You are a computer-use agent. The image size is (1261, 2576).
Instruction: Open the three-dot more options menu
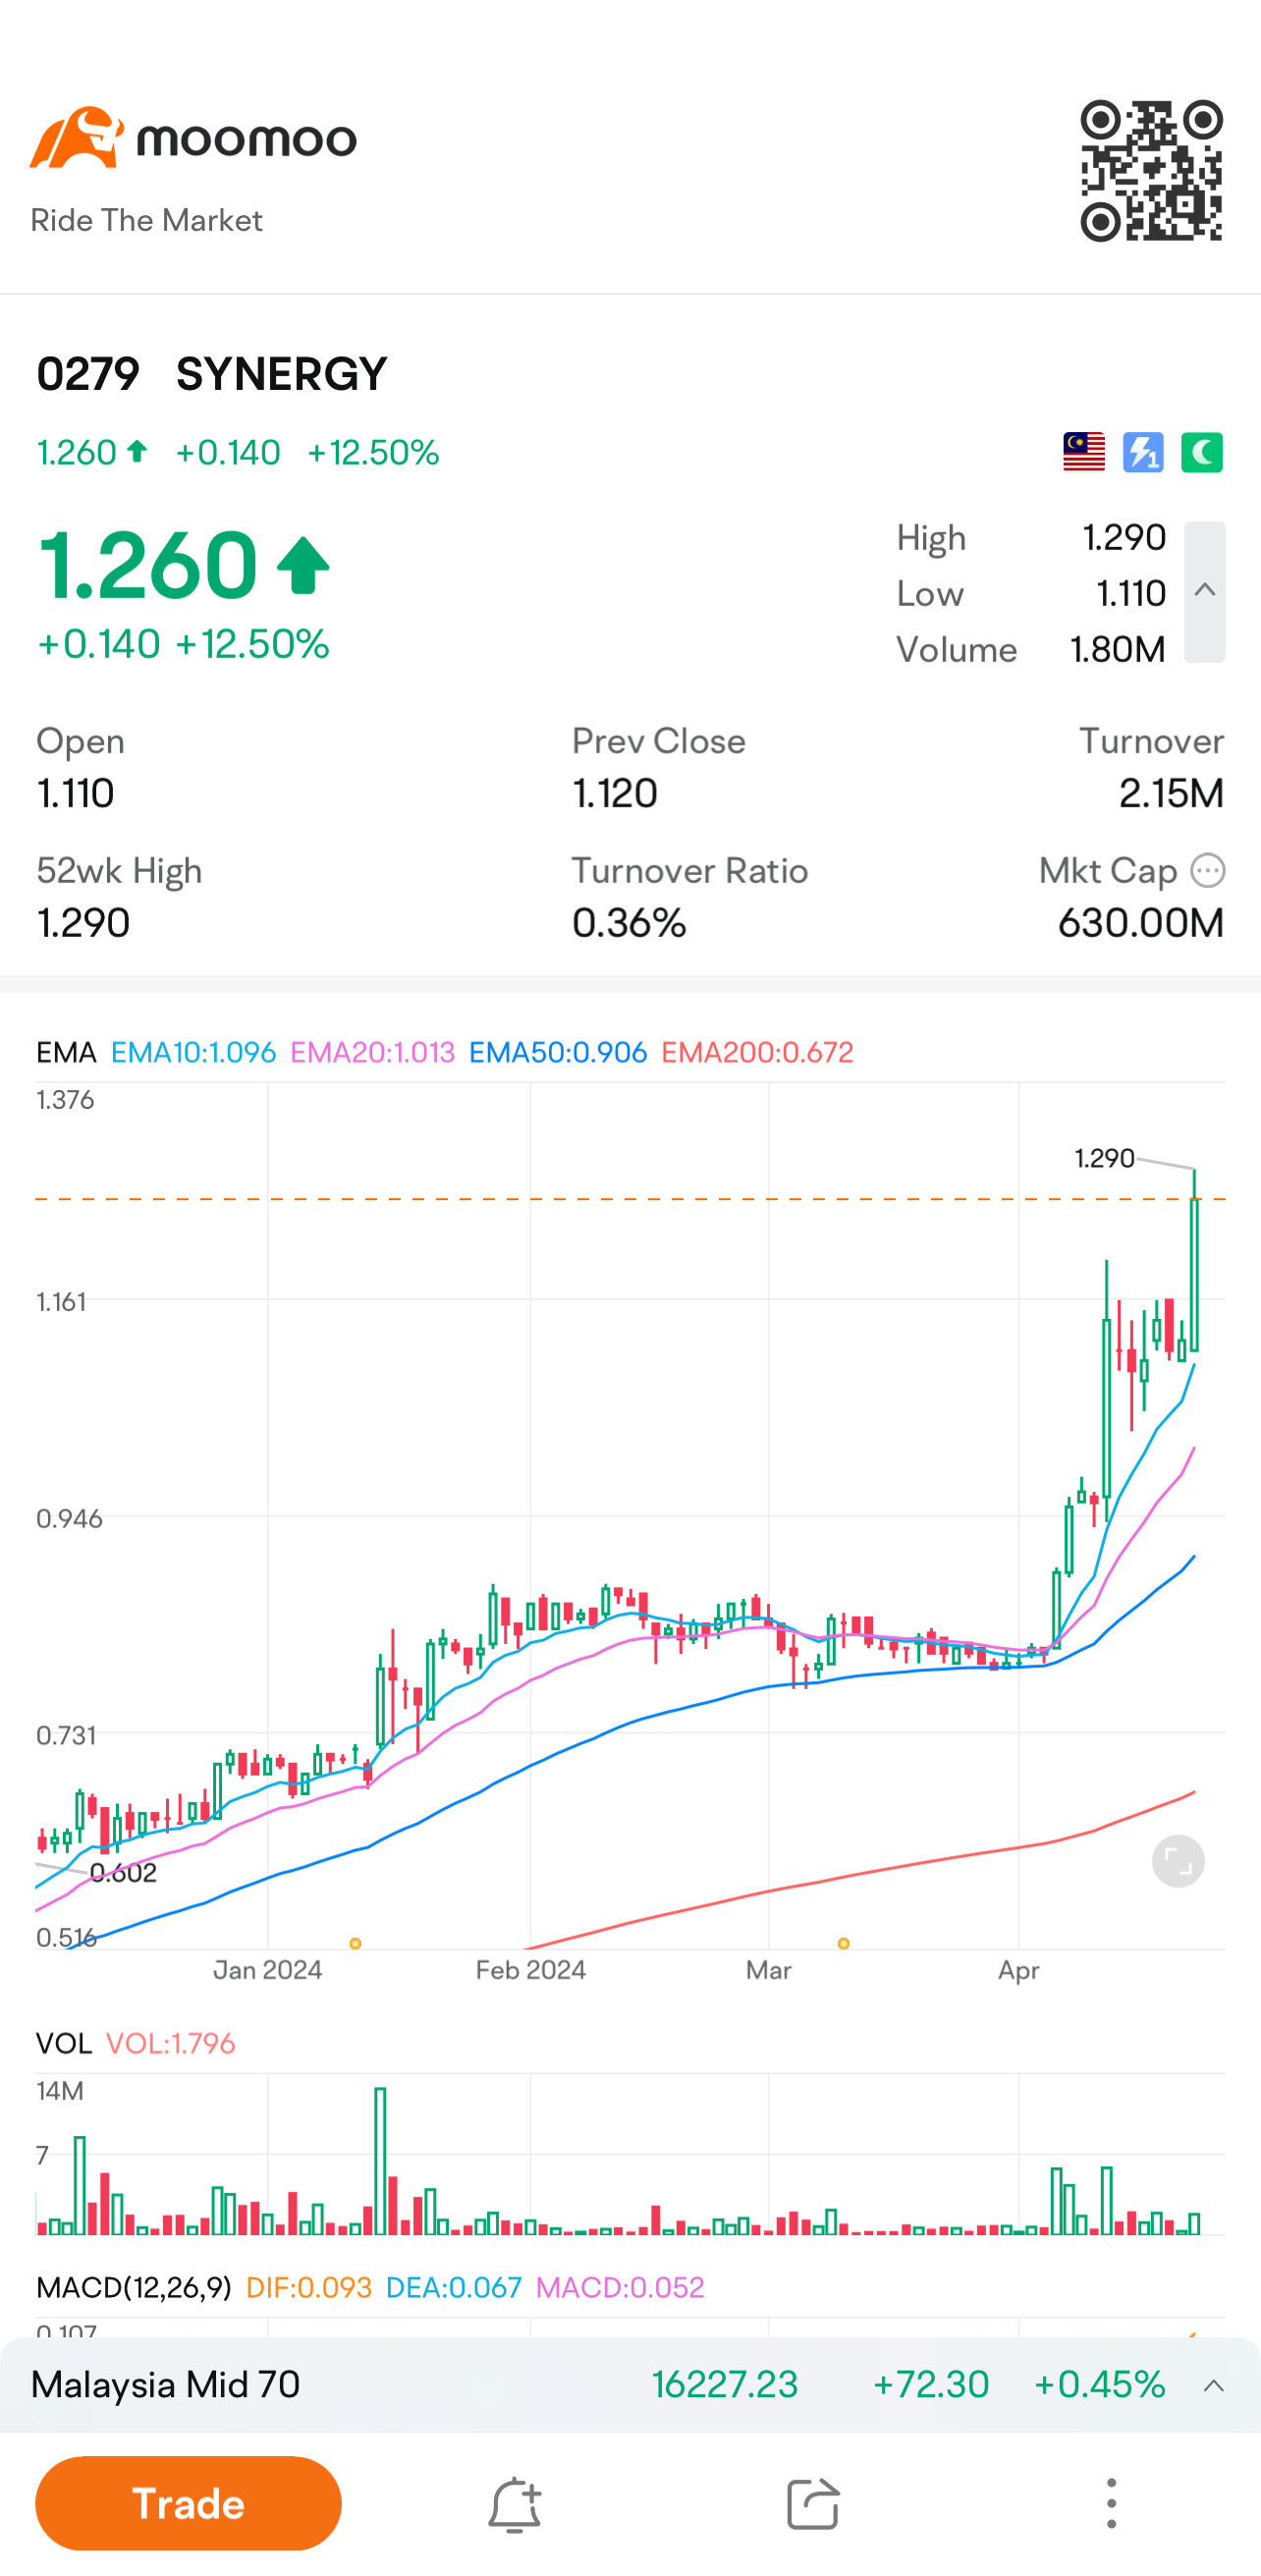(1111, 2503)
